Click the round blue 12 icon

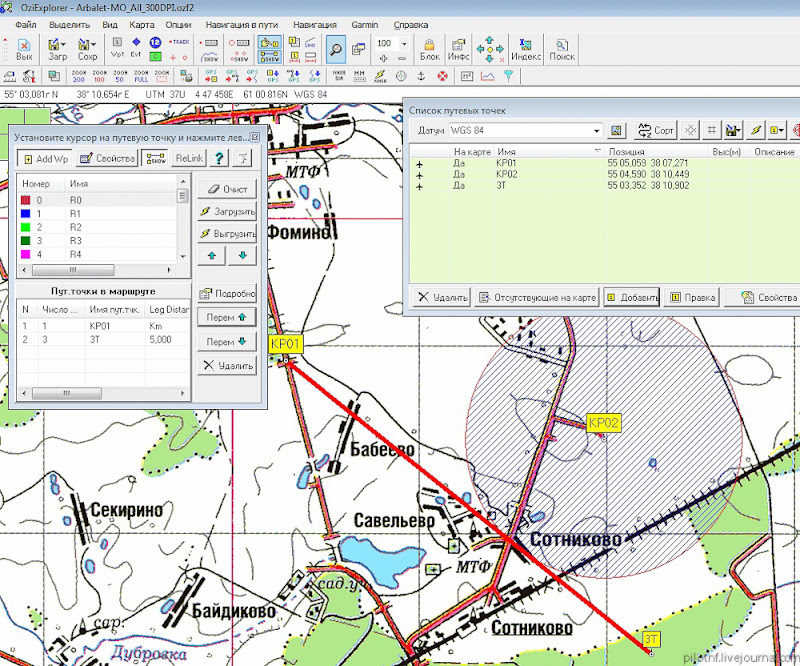(x=155, y=42)
